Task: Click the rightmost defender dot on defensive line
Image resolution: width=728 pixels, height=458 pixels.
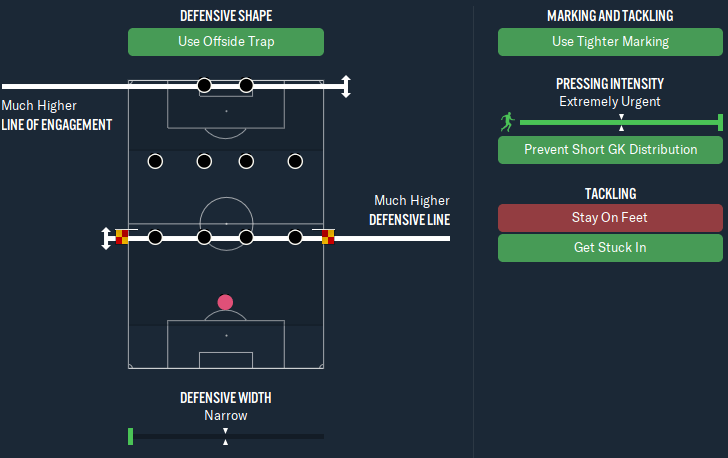Action: (x=295, y=237)
